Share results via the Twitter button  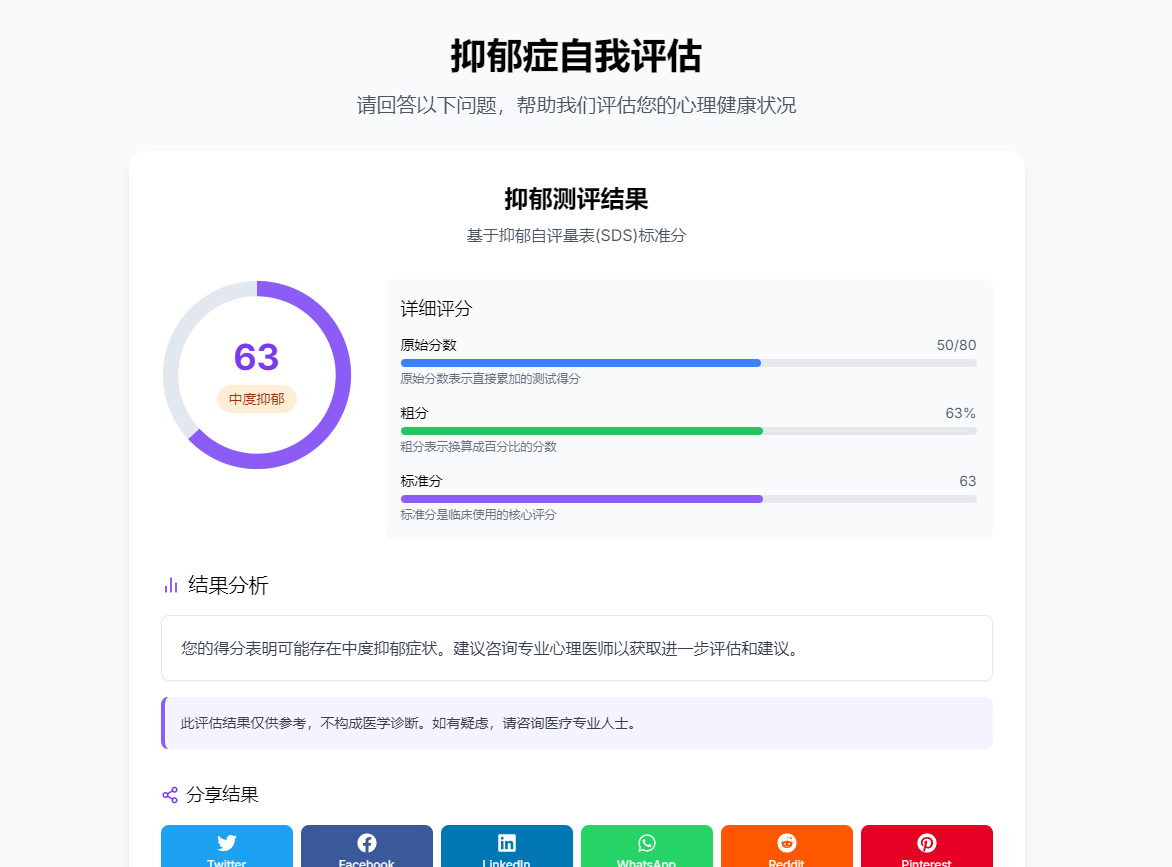pyautogui.click(x=226, y=850)
